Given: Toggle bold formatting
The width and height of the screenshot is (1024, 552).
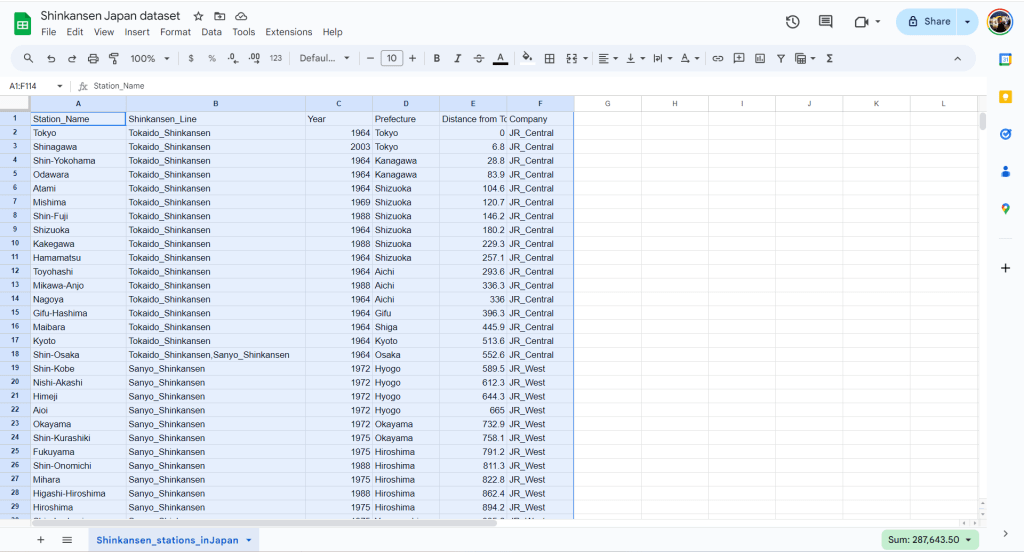Looking at the screenshot, I should click(x=437, y=58).
